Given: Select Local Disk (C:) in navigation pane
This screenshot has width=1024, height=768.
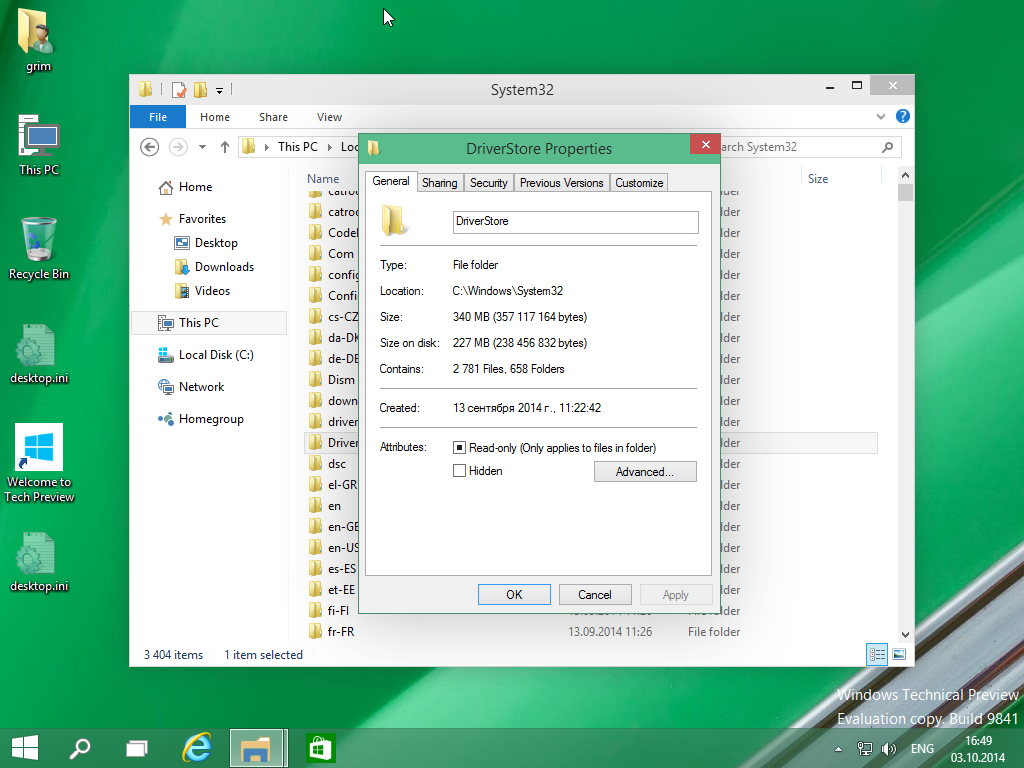Looking at the screenshot, I should click(215, 355).
